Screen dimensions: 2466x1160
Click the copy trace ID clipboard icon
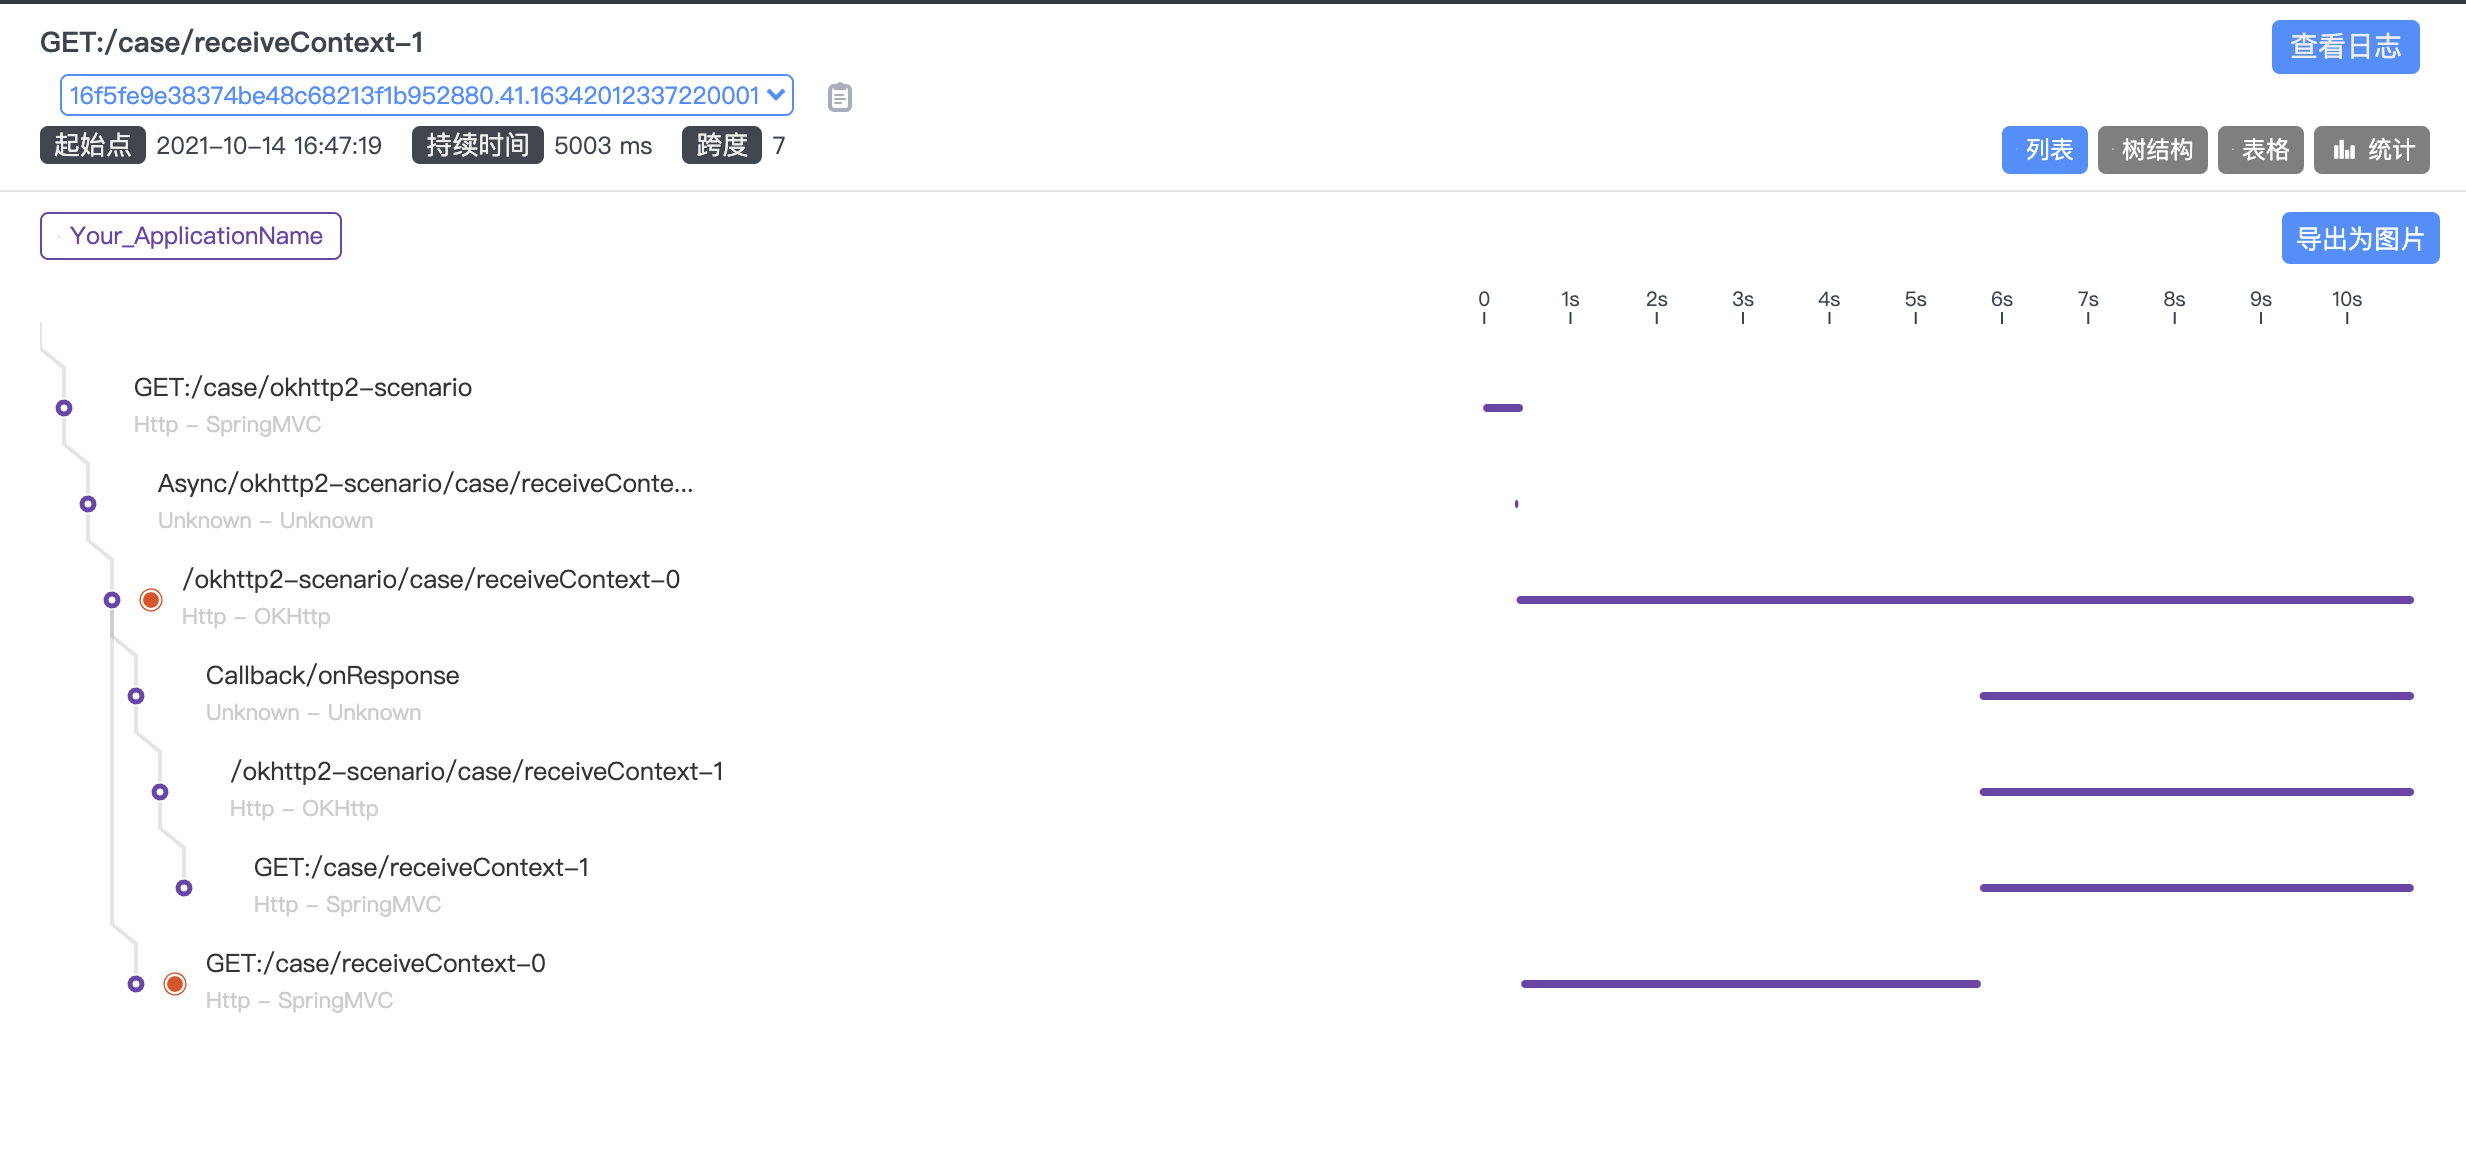pos(839,97)
